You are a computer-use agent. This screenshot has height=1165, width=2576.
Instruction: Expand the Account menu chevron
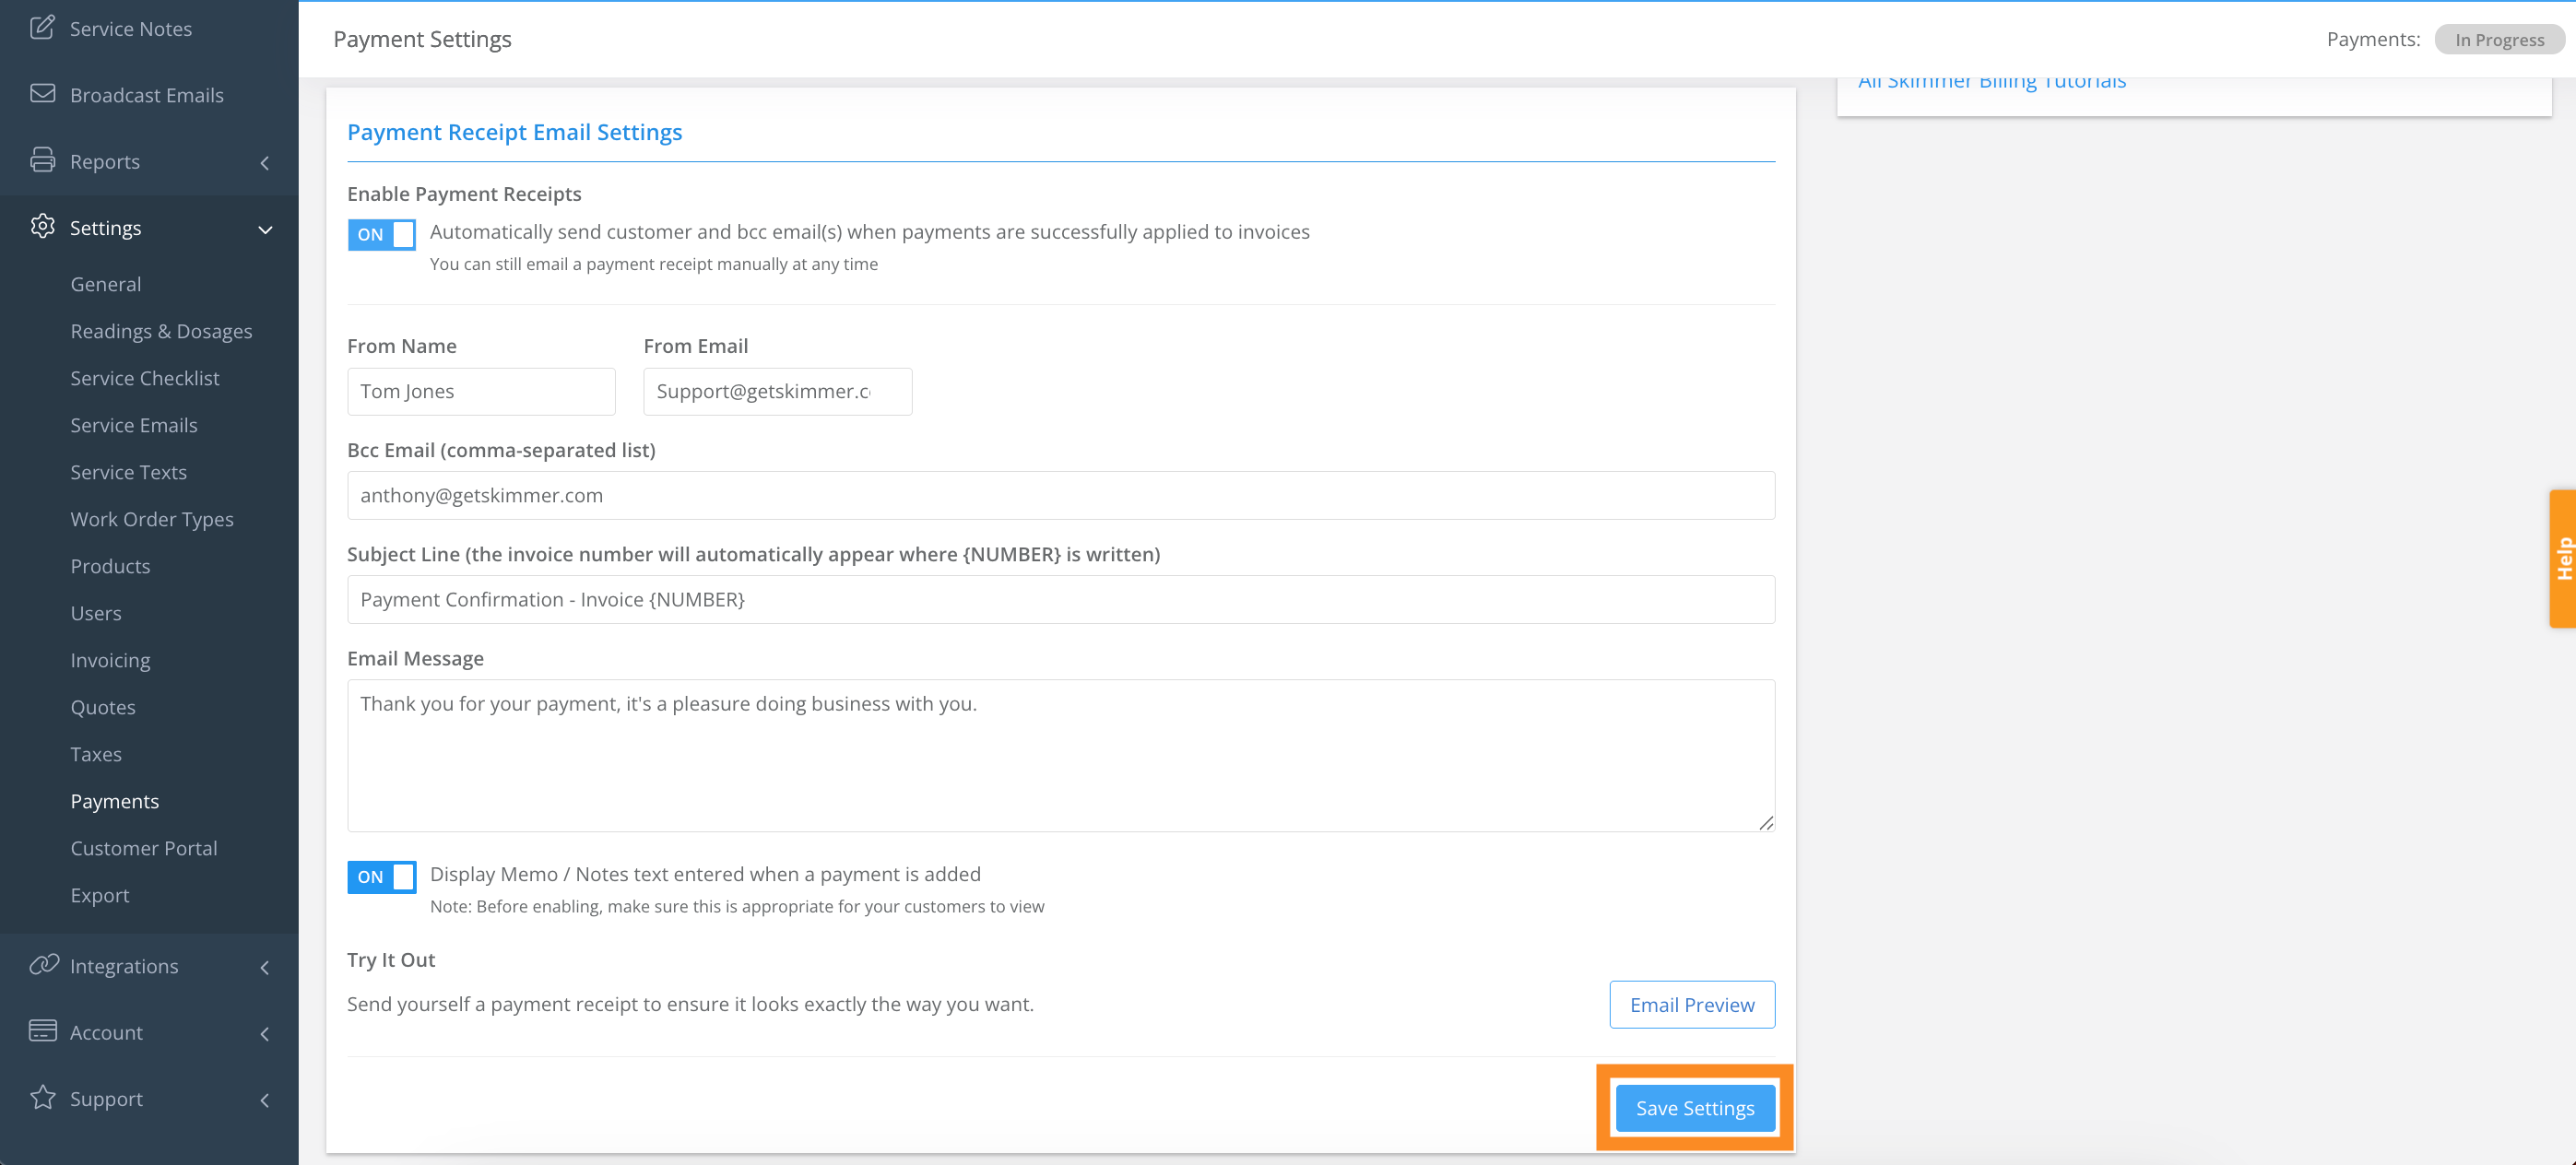pos(265,1034)
